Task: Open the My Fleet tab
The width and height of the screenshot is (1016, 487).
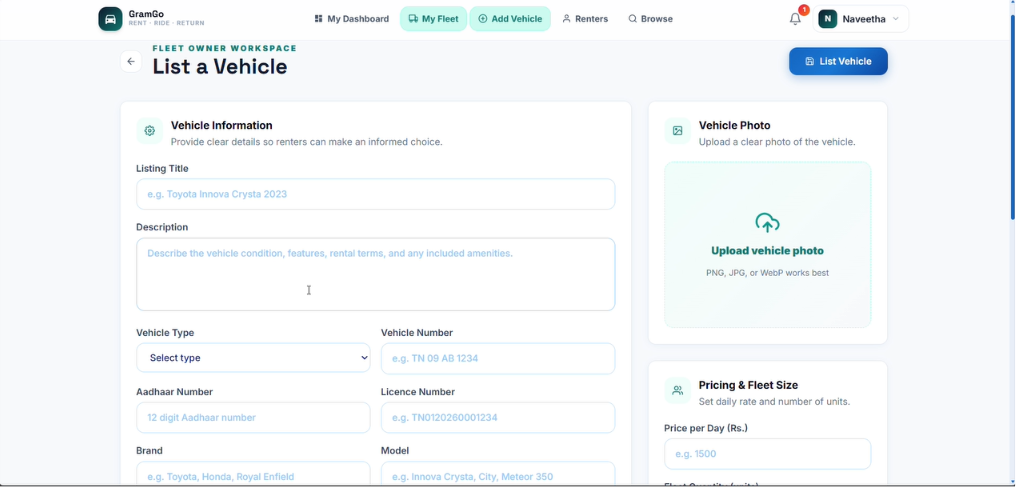Action: point(433,19)
